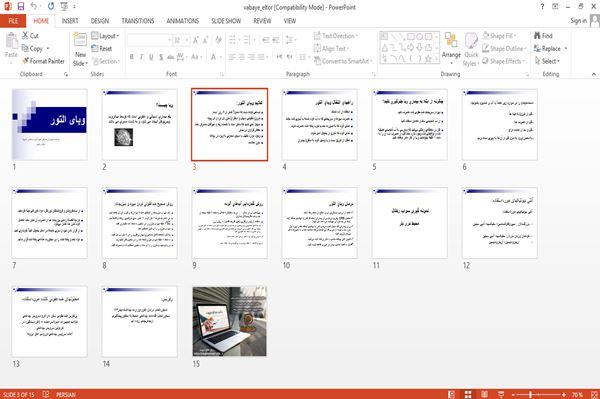Select slide 2 thumbnail with image
This screenshot has height=399, width=600.
(x=140, y=124)
